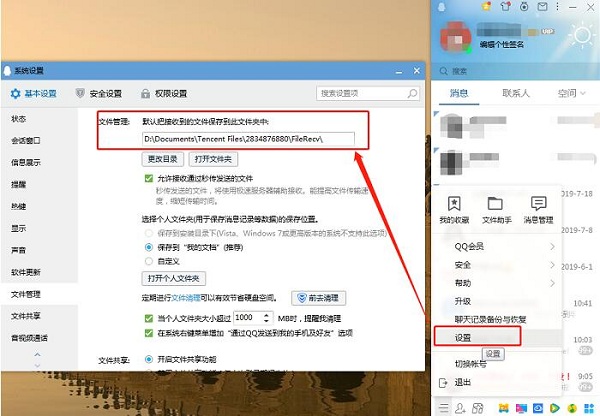Open the file cleanup hyperlink

(186, 298)
